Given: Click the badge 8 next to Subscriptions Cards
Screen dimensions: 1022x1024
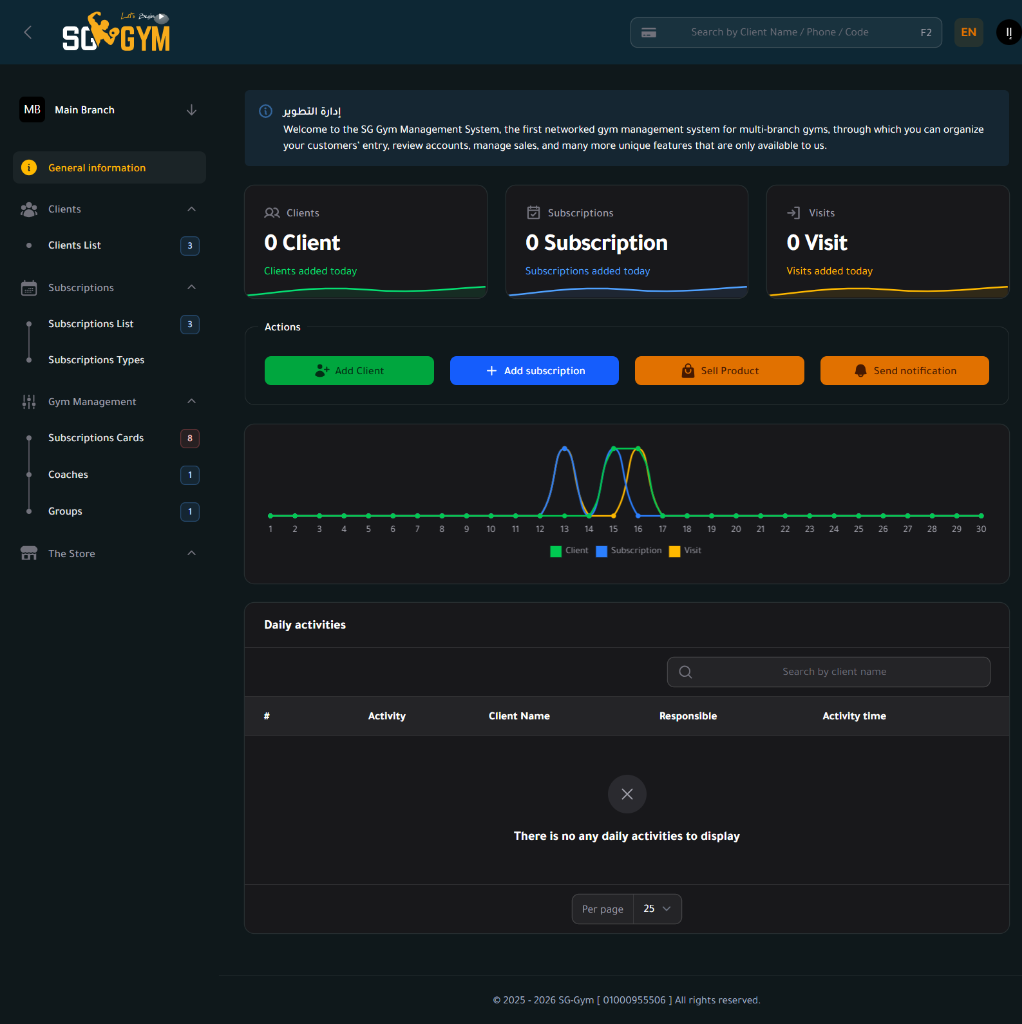Looking at the screenshot, I should pos(190,438).
